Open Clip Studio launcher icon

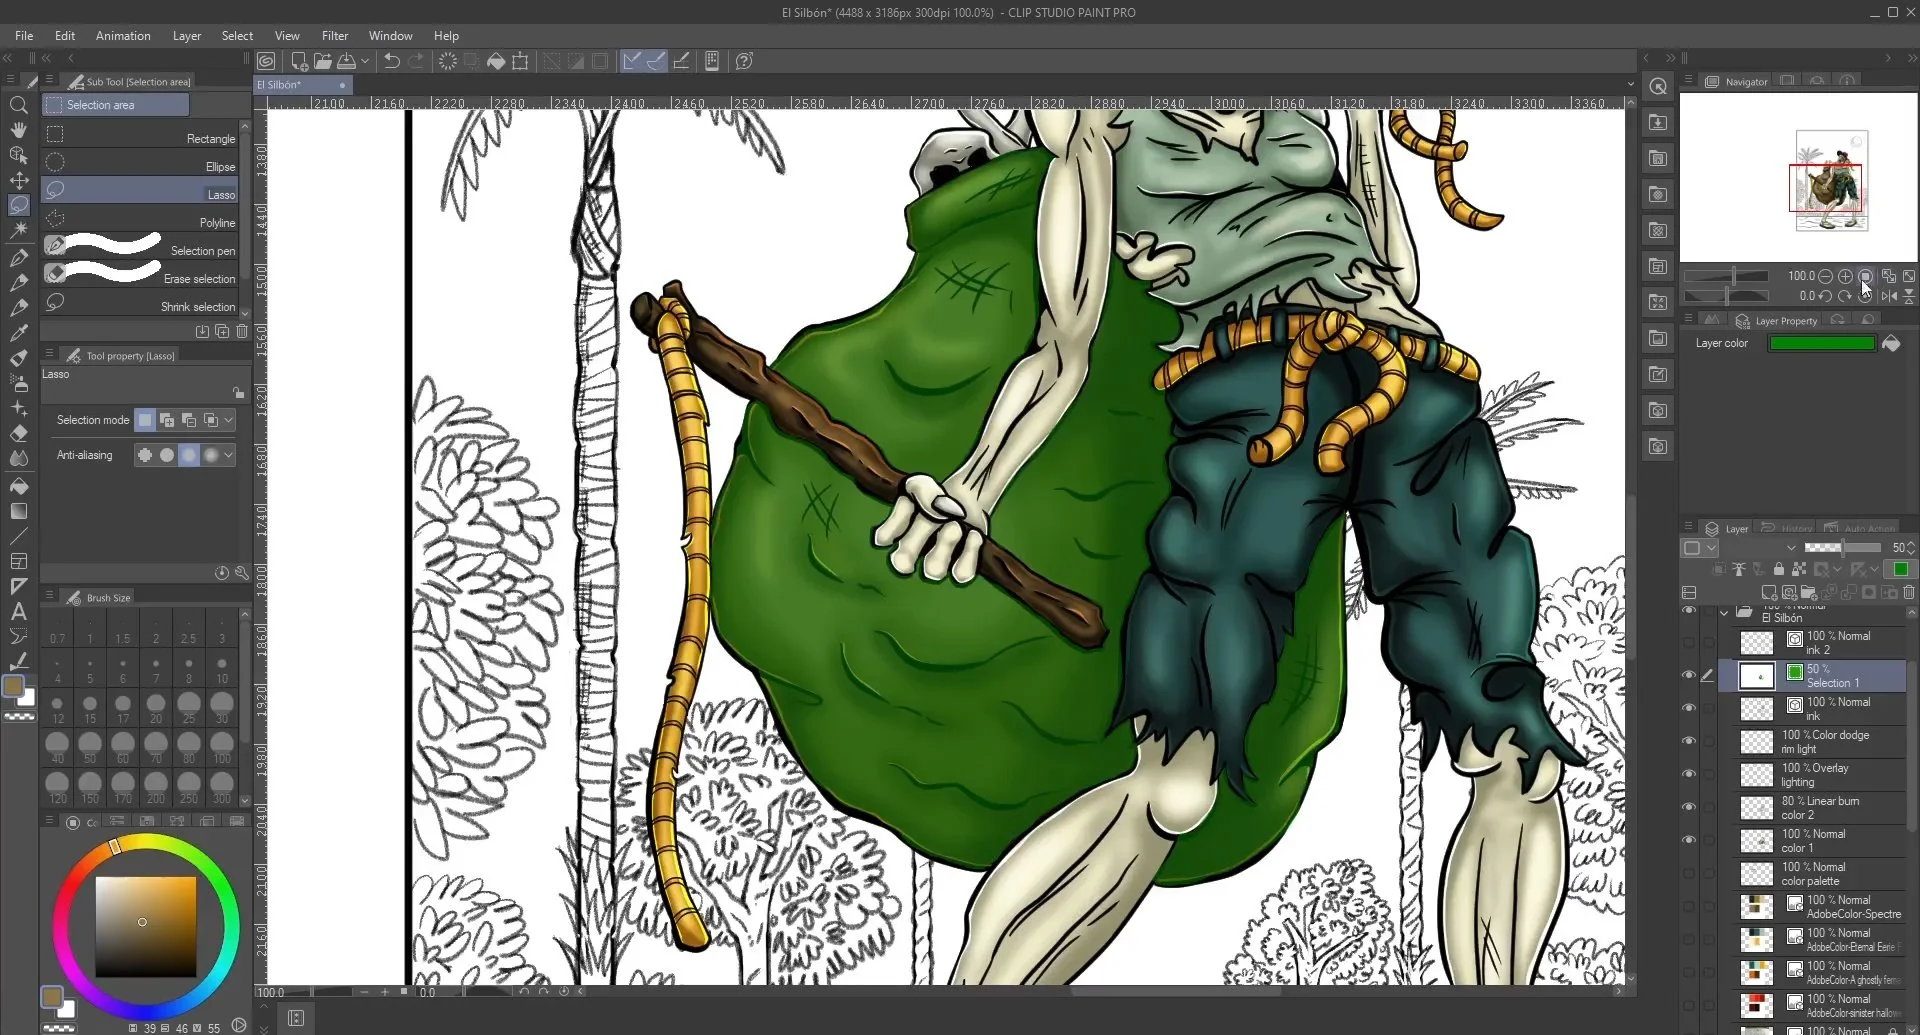click(x=266, y=61)
